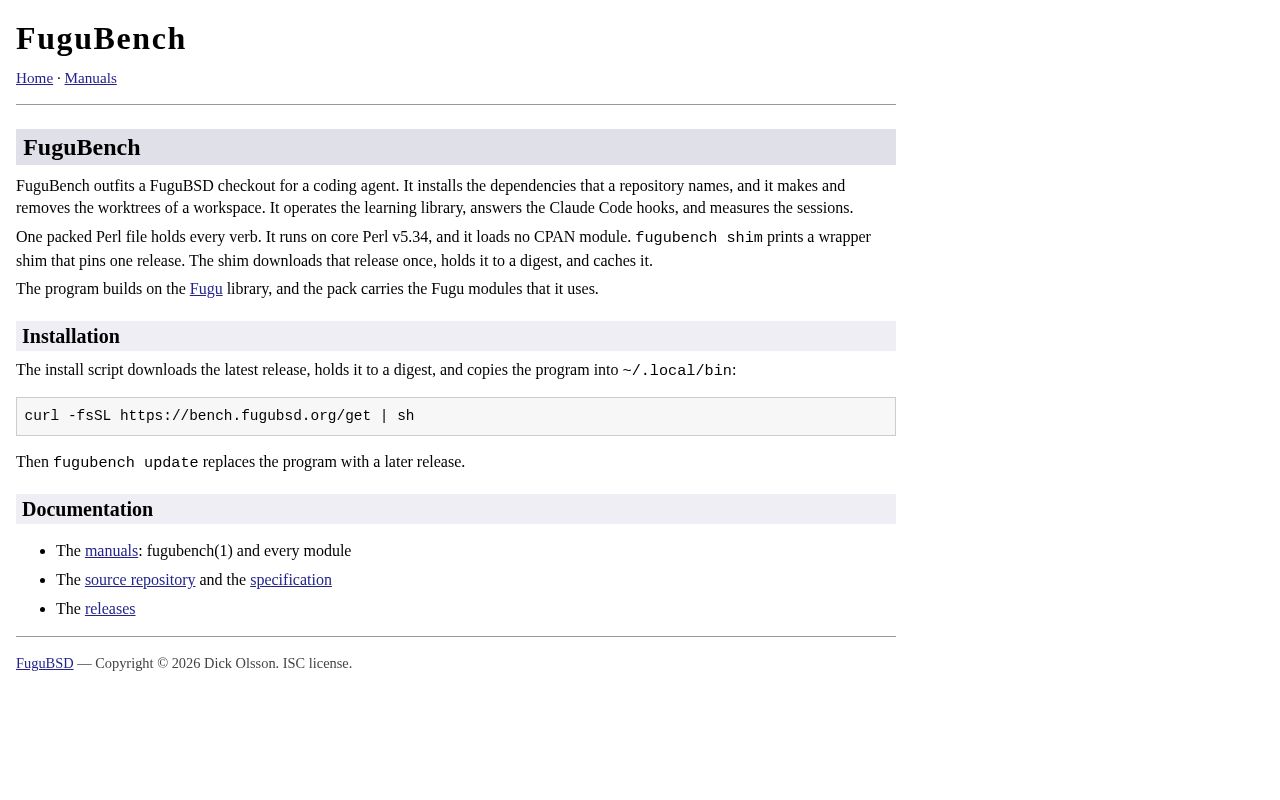Open the Home navigation link
The height and width of the screenshot is (800, 1280).
click(34, 78)
